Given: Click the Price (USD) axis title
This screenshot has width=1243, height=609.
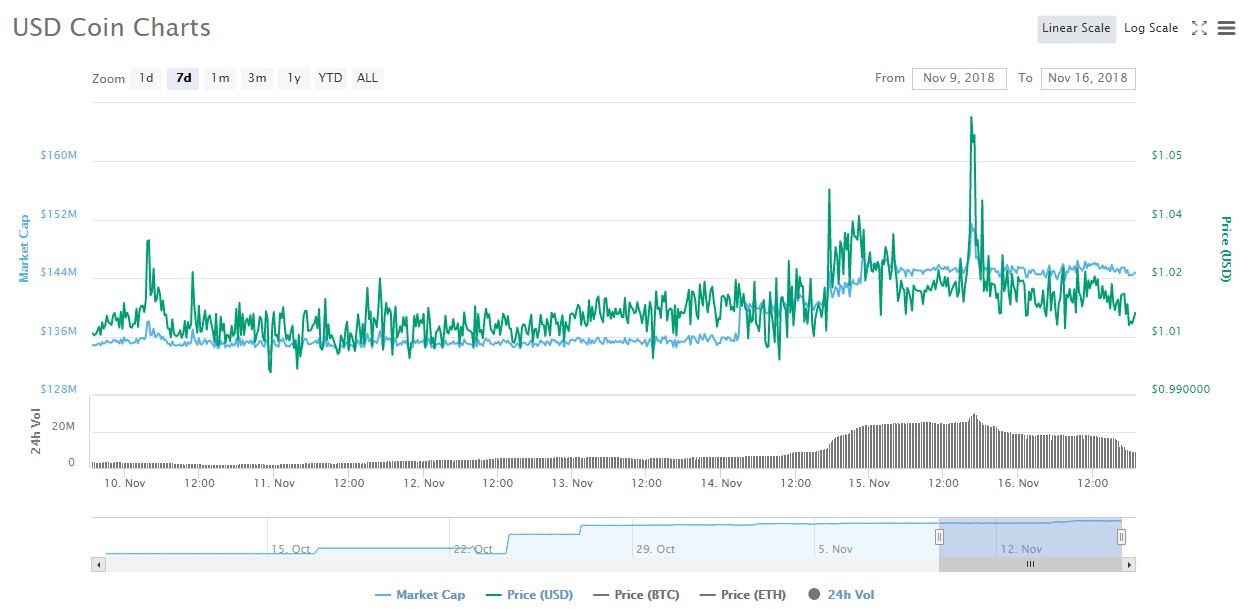Looking at the screenshot, I should 1226,249.
